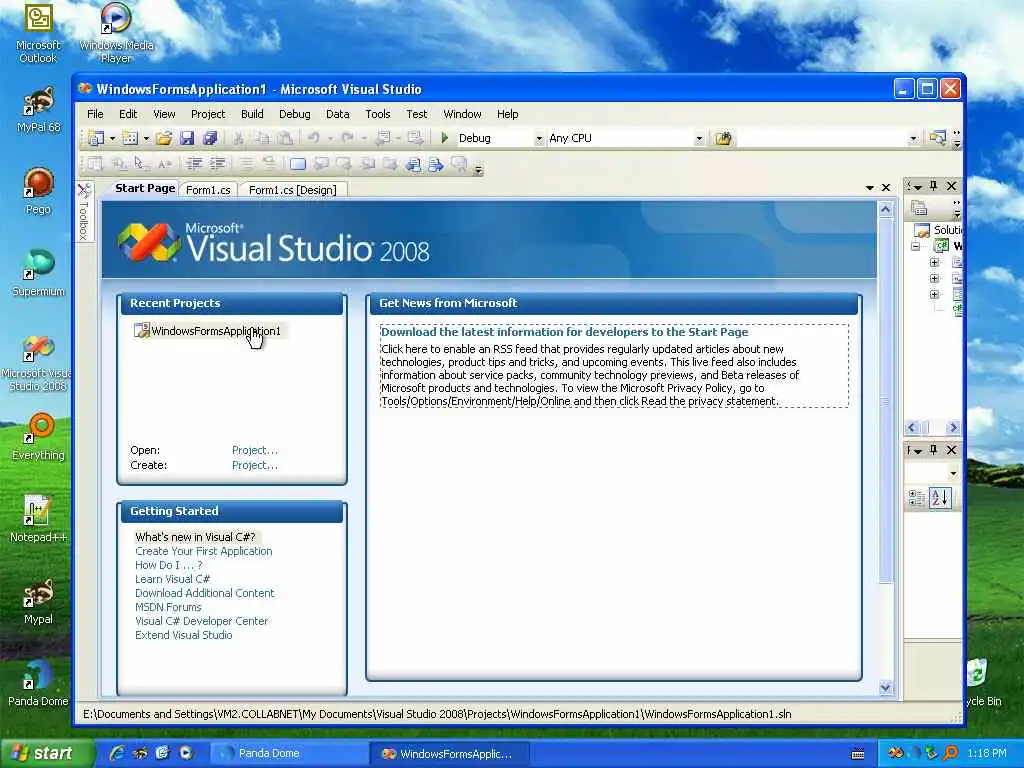The width and height of the screenshot is (1024, 768).
Task: Click the Start Page scrollbar up arrow
Action: tap(886, 210)
